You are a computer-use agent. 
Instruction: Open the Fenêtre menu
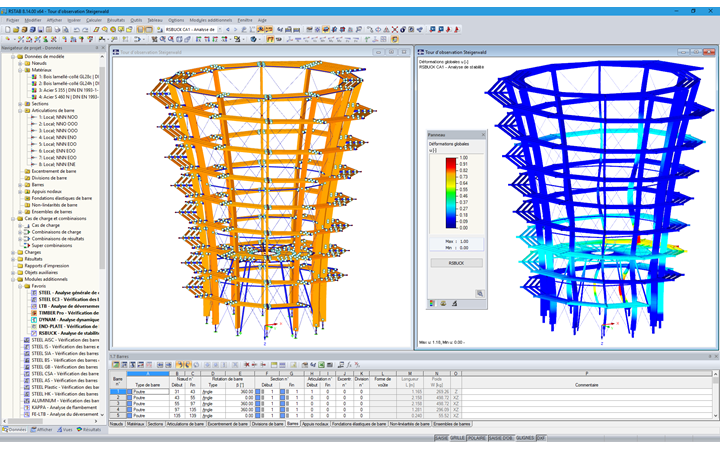tap(245, 20)
